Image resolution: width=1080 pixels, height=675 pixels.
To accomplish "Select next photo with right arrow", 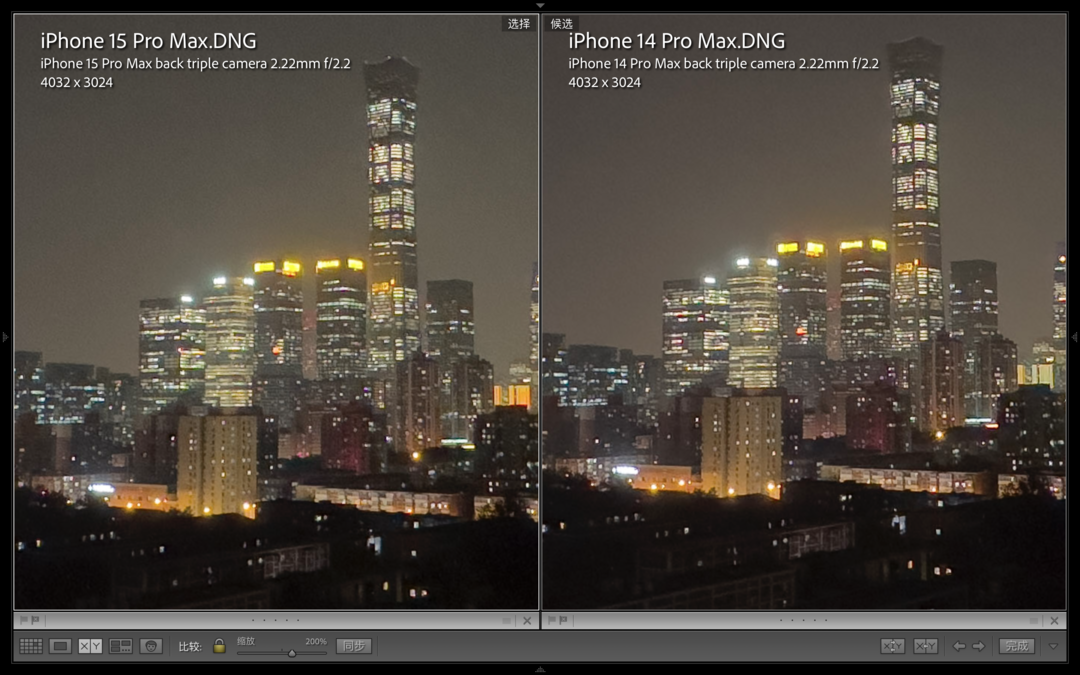I will click(x=979, y=646).
